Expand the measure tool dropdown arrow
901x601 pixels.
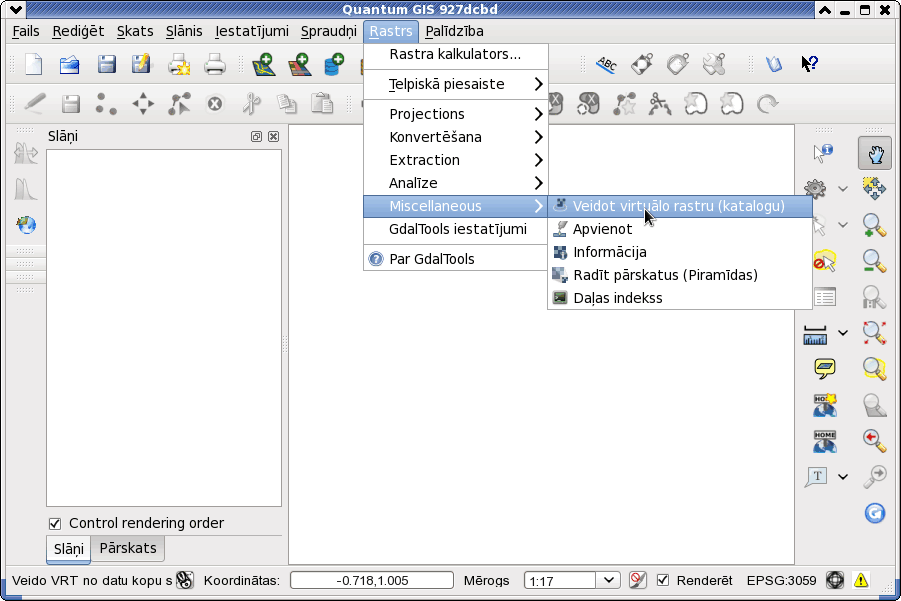[x=842, y=333]
